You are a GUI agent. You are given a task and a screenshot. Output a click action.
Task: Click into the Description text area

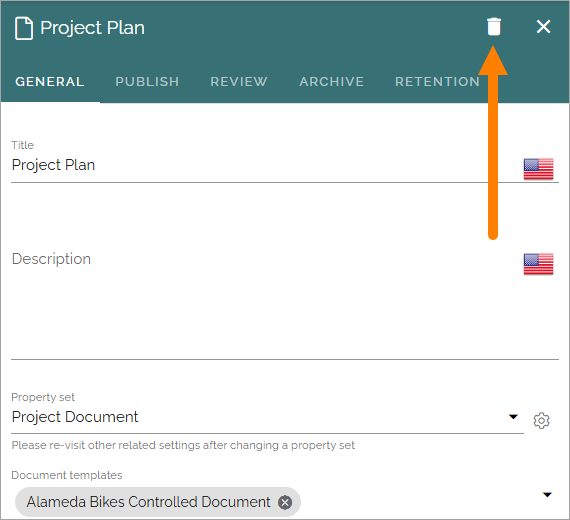[267, 304]
